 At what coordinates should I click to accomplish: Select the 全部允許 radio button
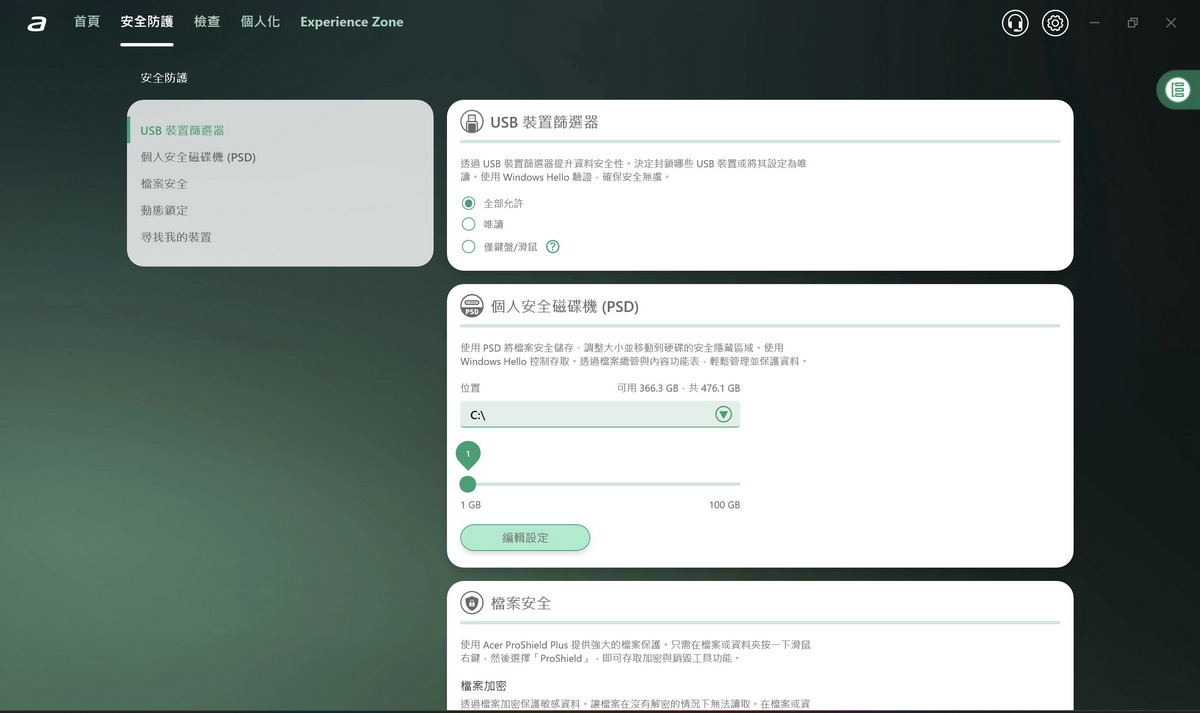tap(468, 203)
